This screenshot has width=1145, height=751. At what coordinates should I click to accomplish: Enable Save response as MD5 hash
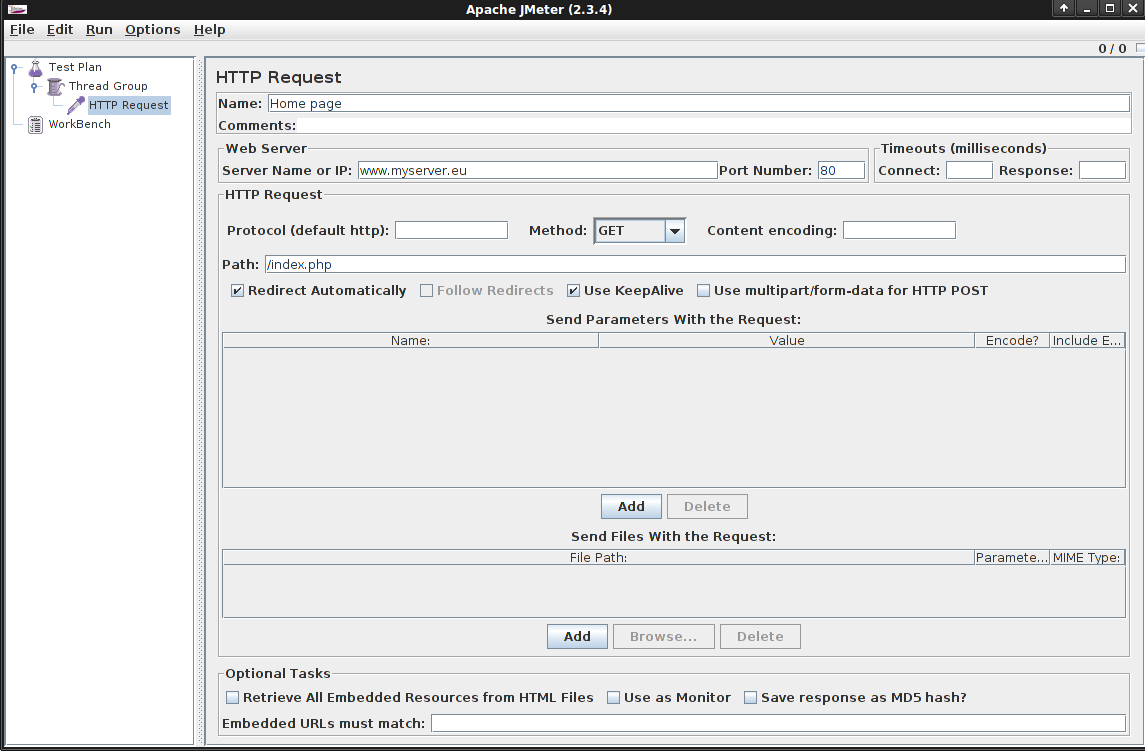tap(750, 698)
